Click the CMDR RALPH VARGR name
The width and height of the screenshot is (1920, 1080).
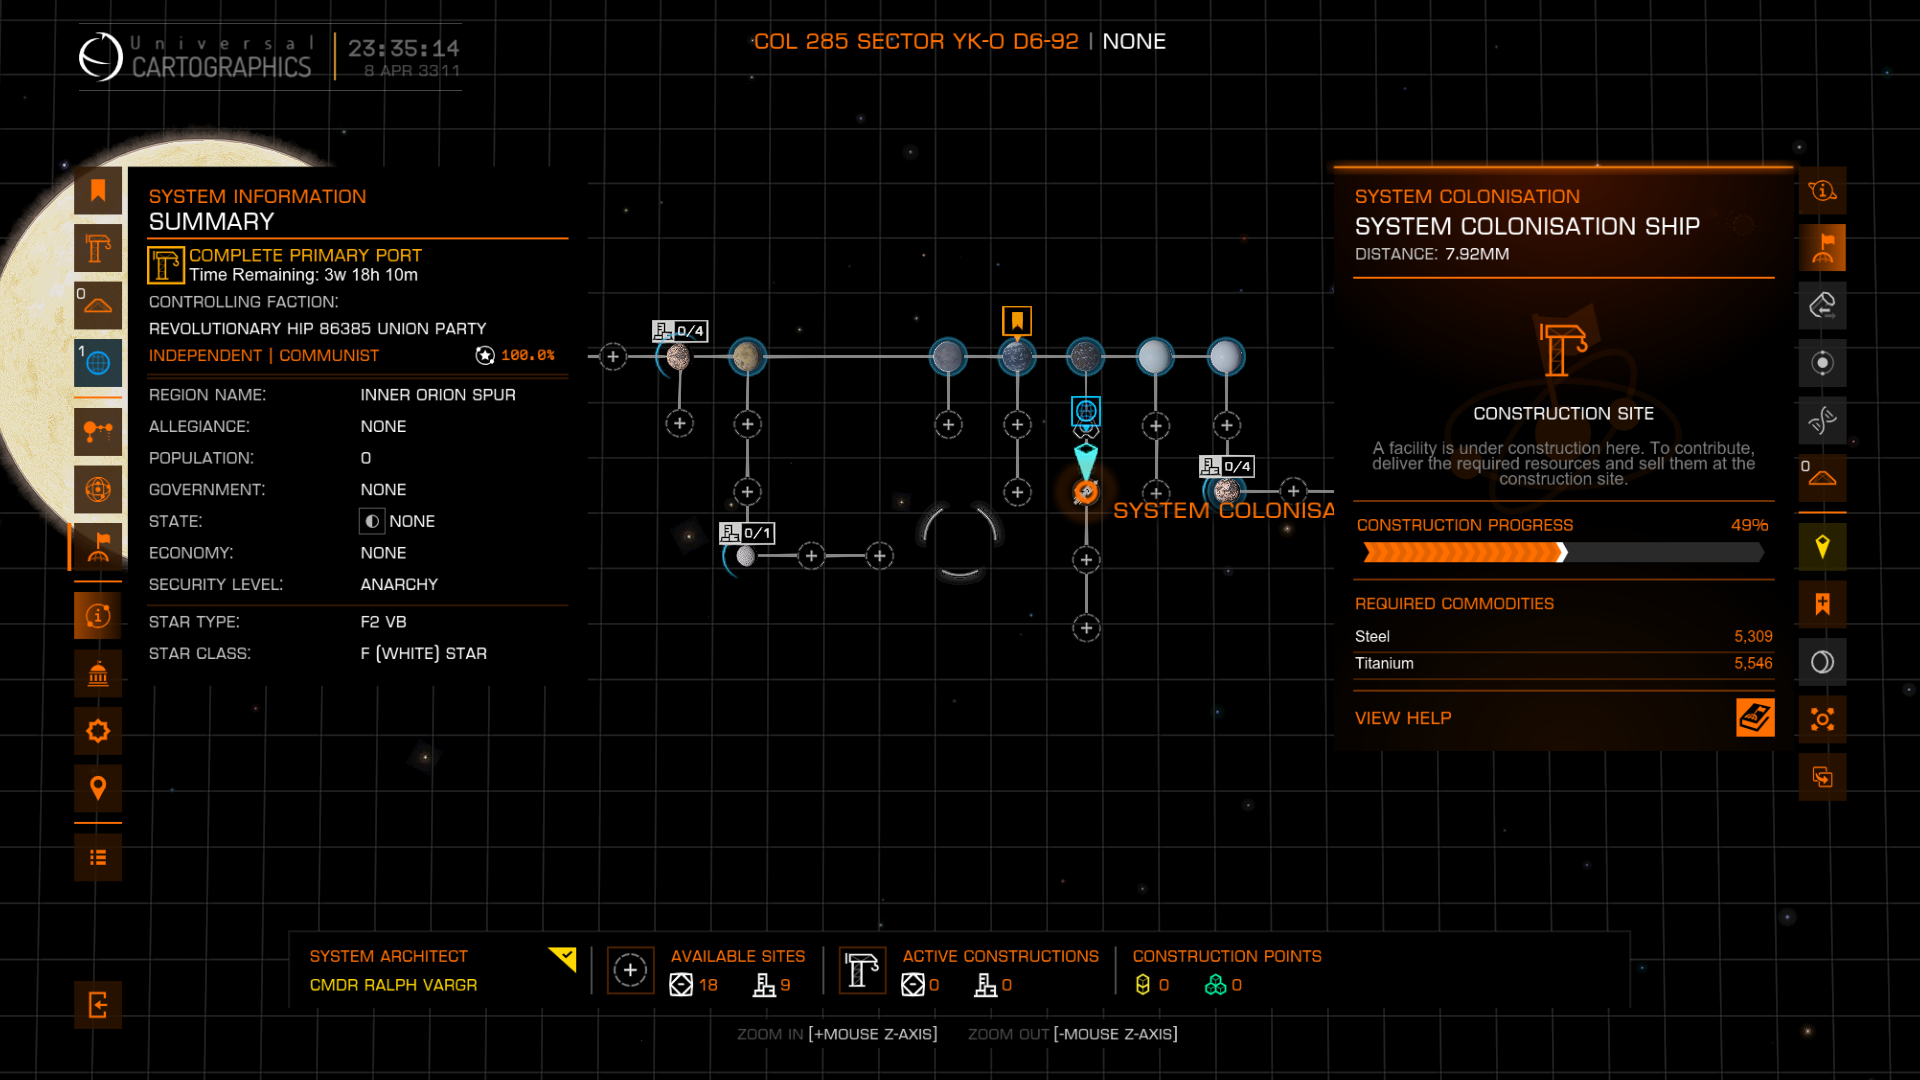(393, 985)
